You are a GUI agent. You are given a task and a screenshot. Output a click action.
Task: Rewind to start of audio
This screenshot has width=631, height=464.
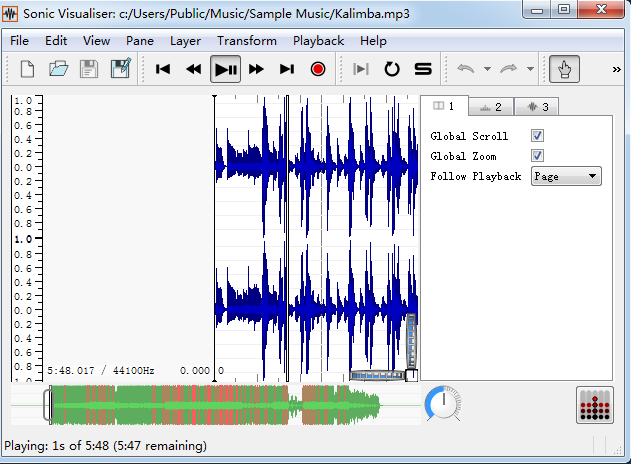[163, 69]
